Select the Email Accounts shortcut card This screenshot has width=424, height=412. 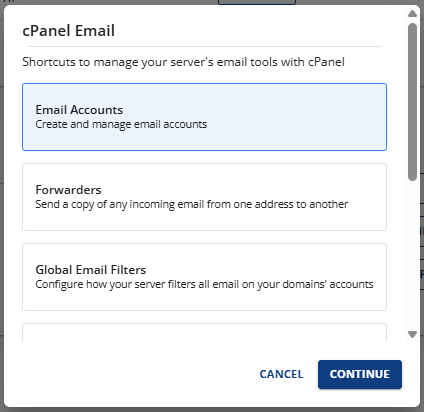pyautogui.click(x=204, y=117)
